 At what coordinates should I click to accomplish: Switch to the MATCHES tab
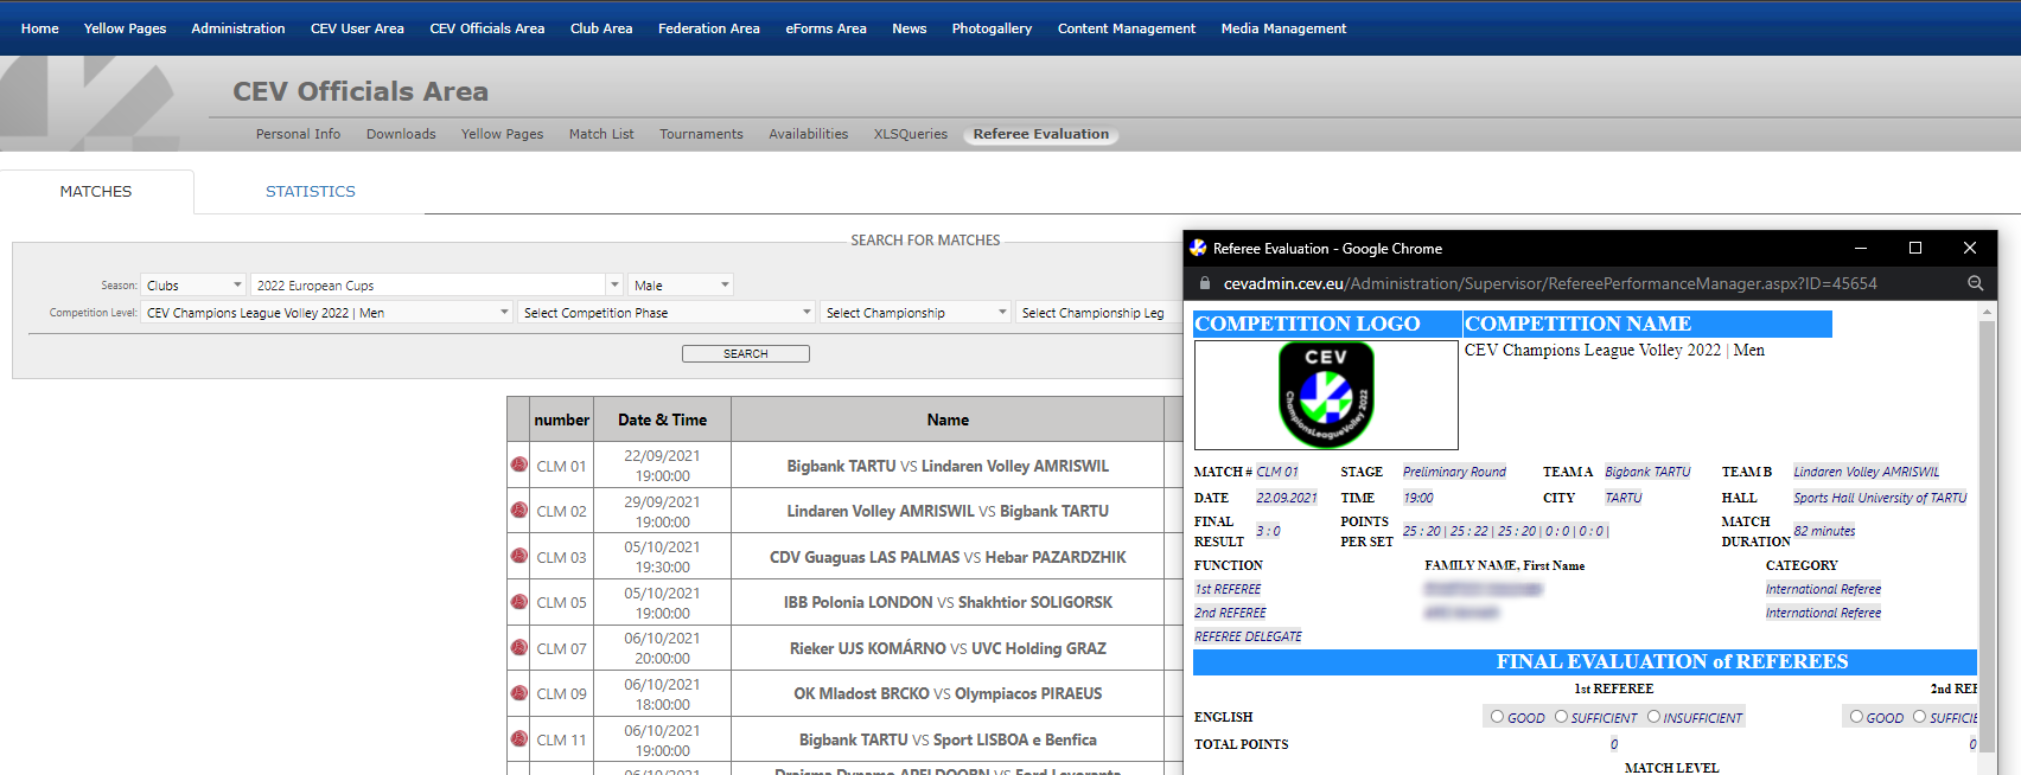point(96,191)
